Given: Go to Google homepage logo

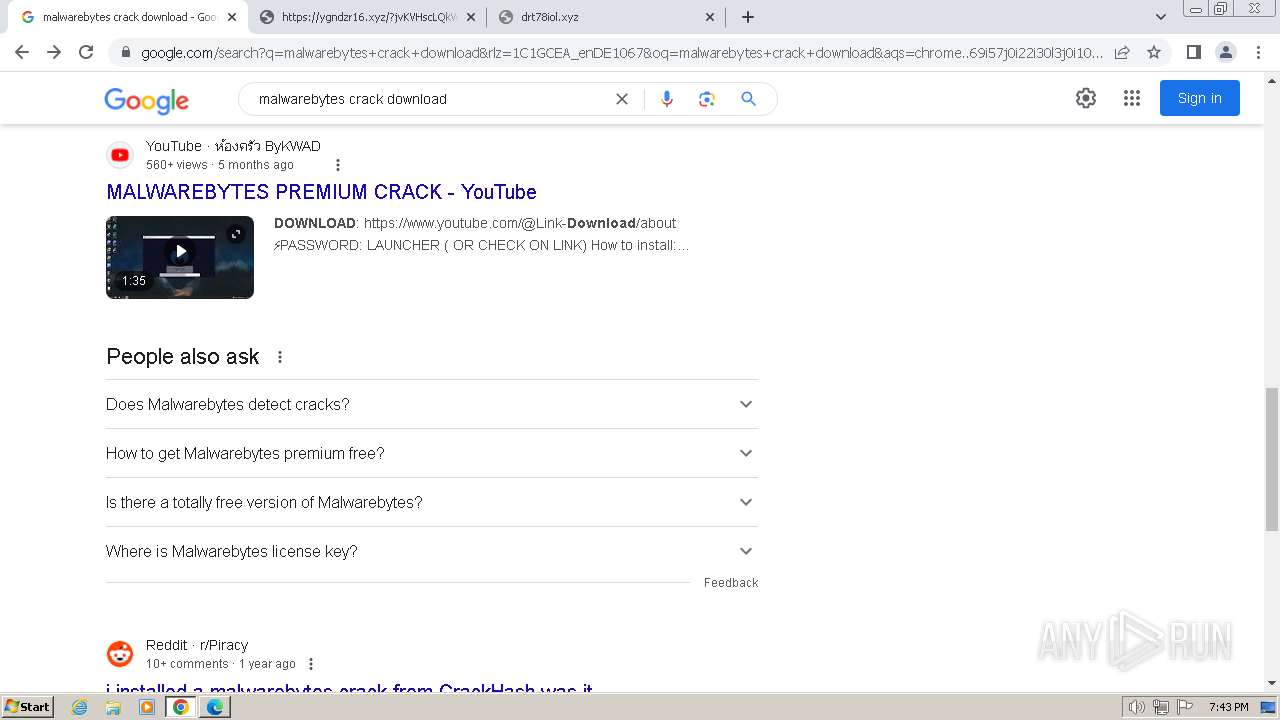Looking at the screenshot, I should 146,100.
